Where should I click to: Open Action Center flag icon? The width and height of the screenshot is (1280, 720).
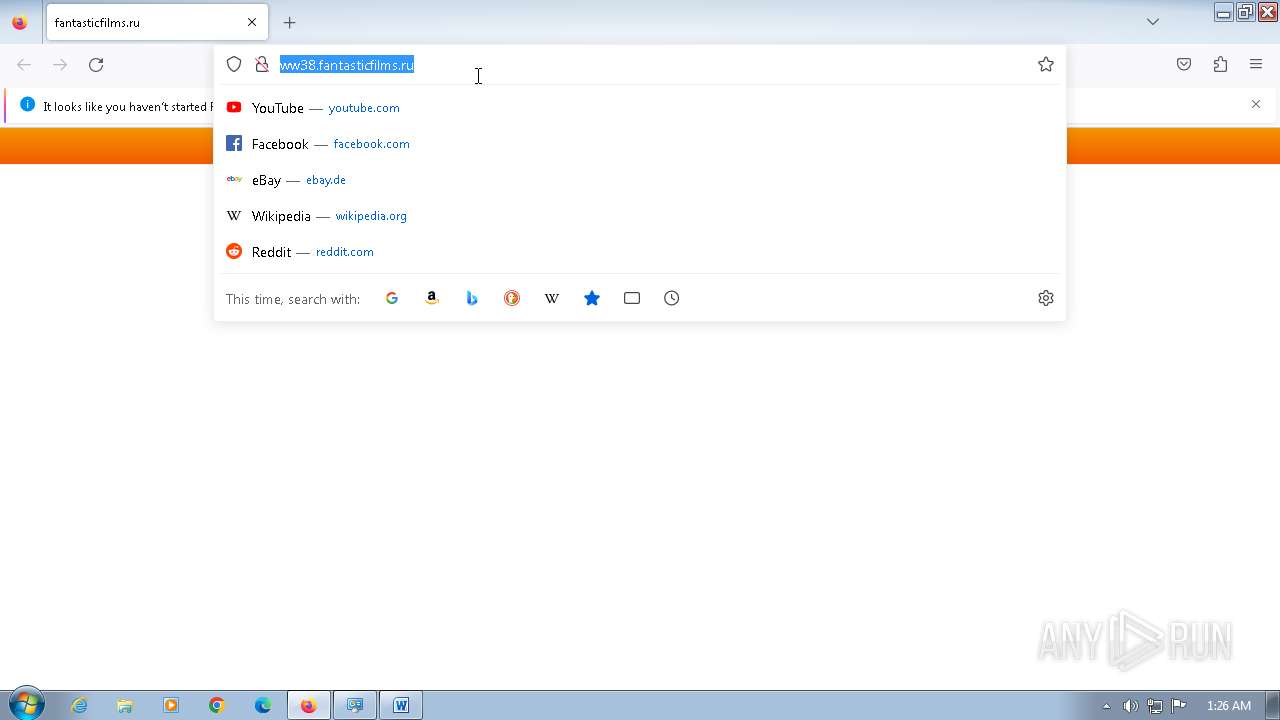[x=1179, y=706]
